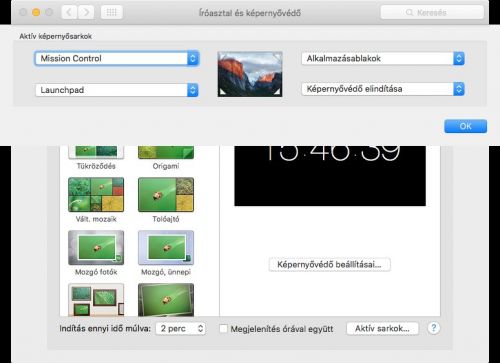
Task: Click the desktop preview thumbnail in the corners sheet
Action: pyautogui.click(x=250, y=74)
